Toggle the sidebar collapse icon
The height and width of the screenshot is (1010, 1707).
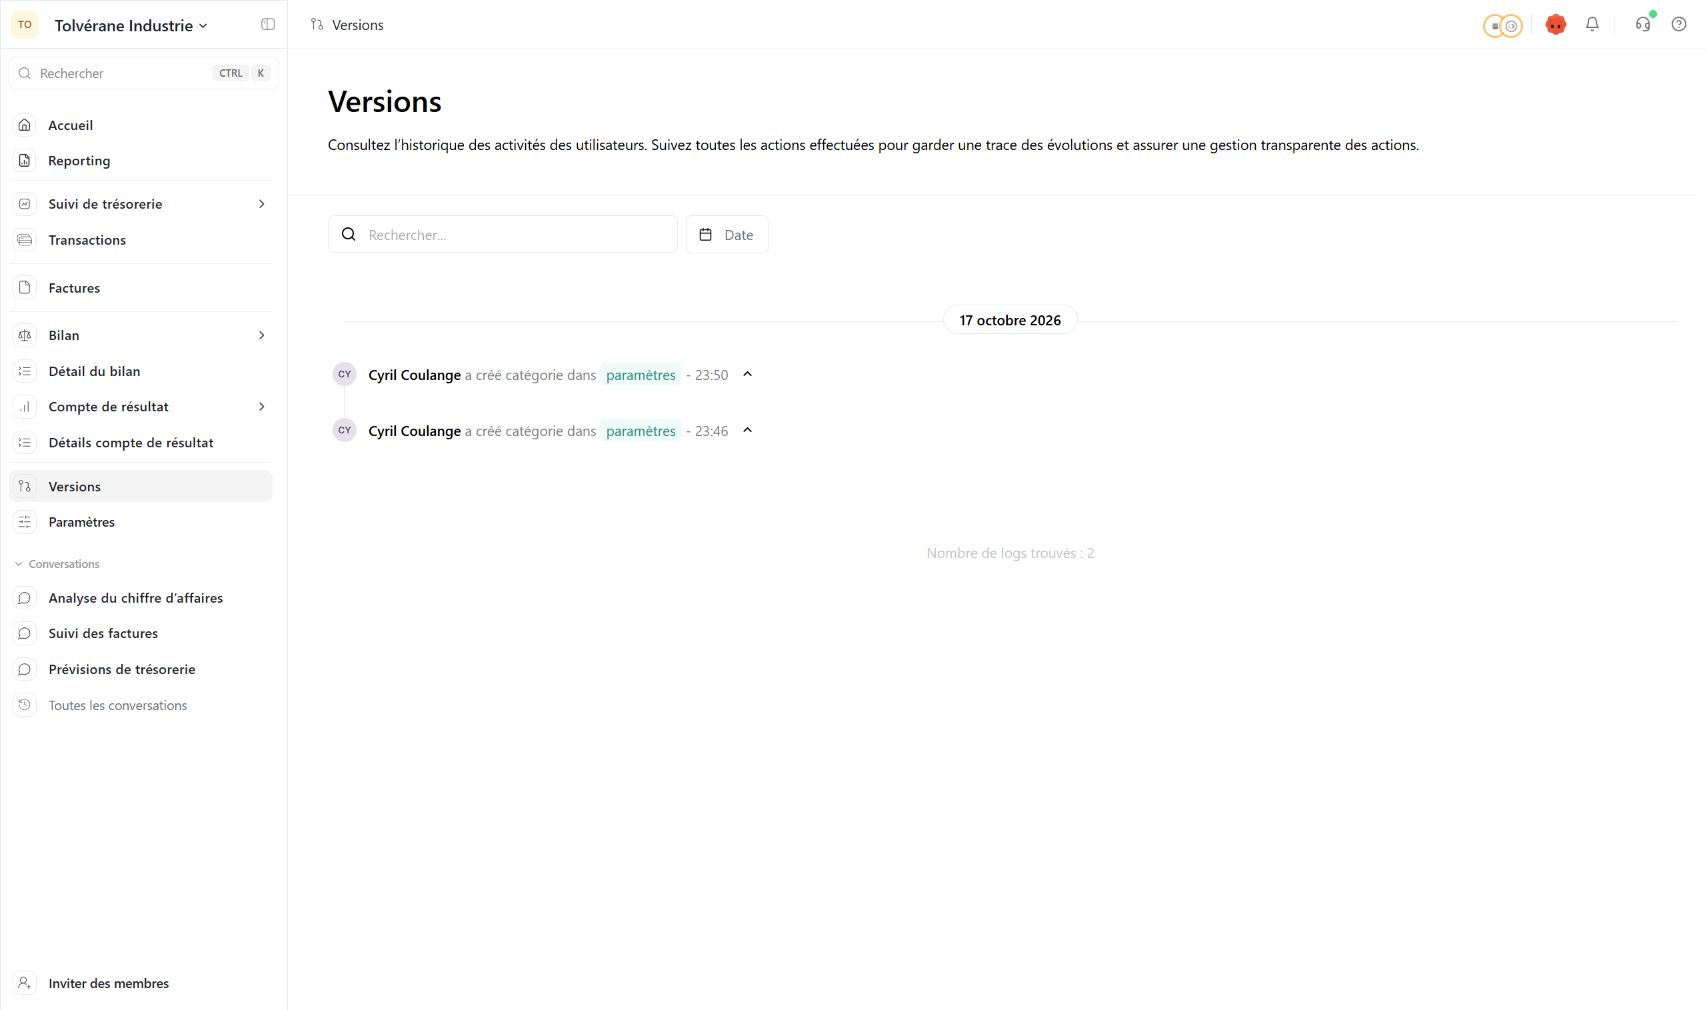coord(268,25)
